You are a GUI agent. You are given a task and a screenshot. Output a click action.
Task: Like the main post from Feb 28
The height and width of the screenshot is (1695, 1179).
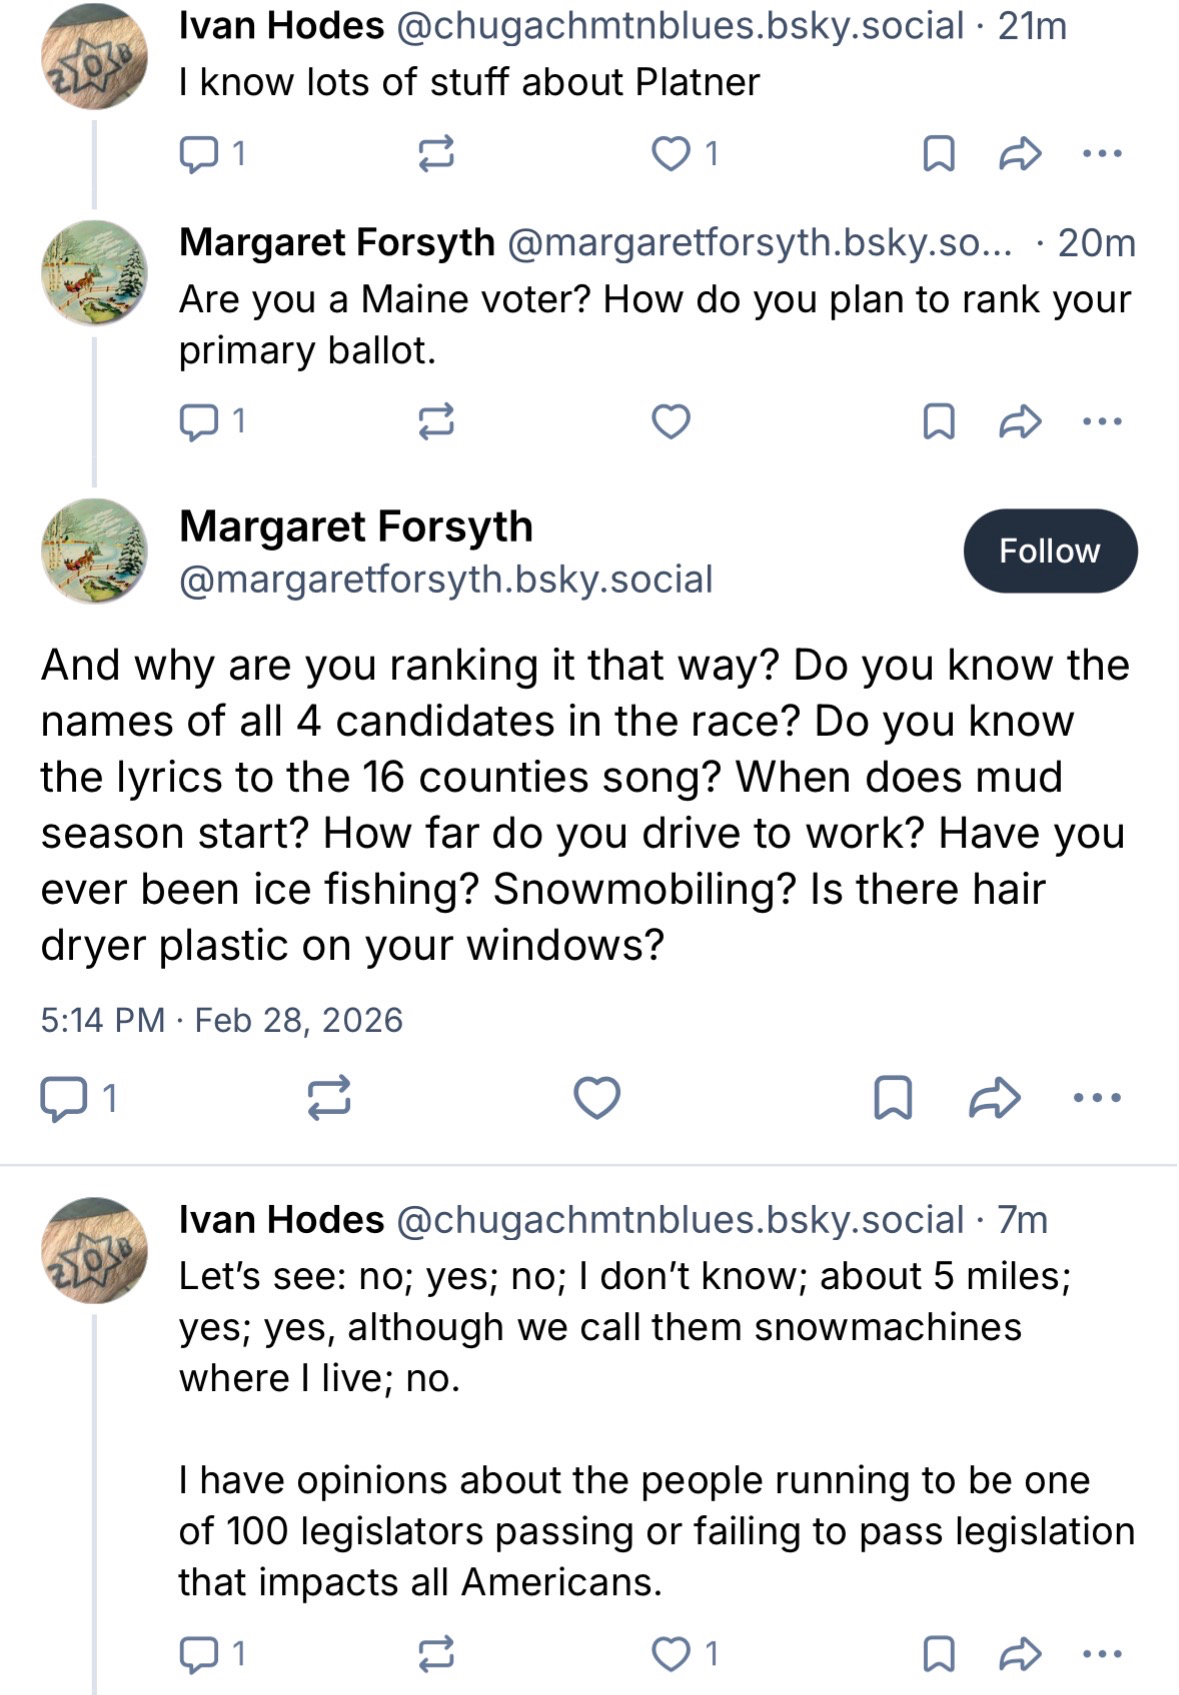[x=597, y=1098]
